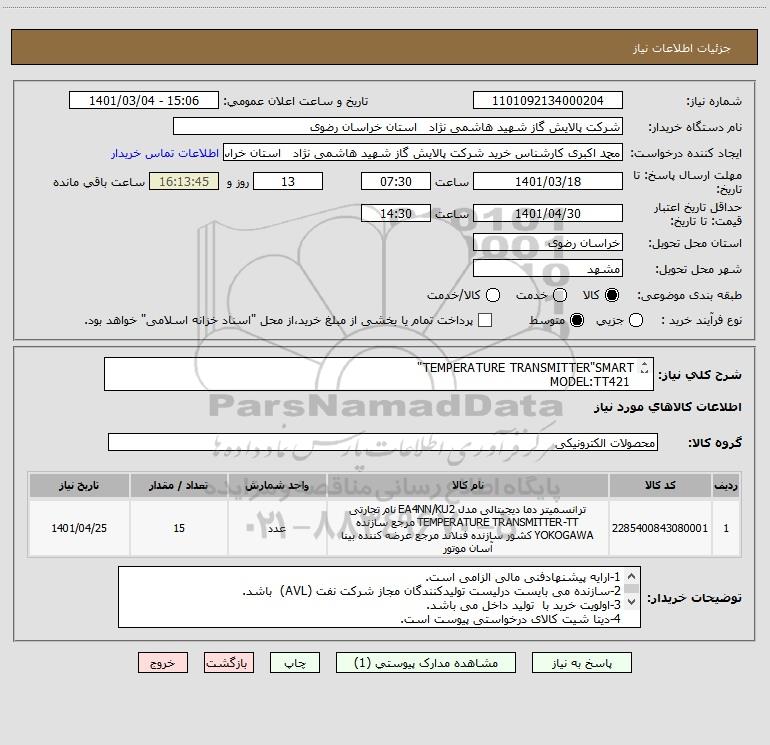Image resolution: width=770 pixels, height=745 pixels.
Task: Click row number 1 cell
Action: 726,528
